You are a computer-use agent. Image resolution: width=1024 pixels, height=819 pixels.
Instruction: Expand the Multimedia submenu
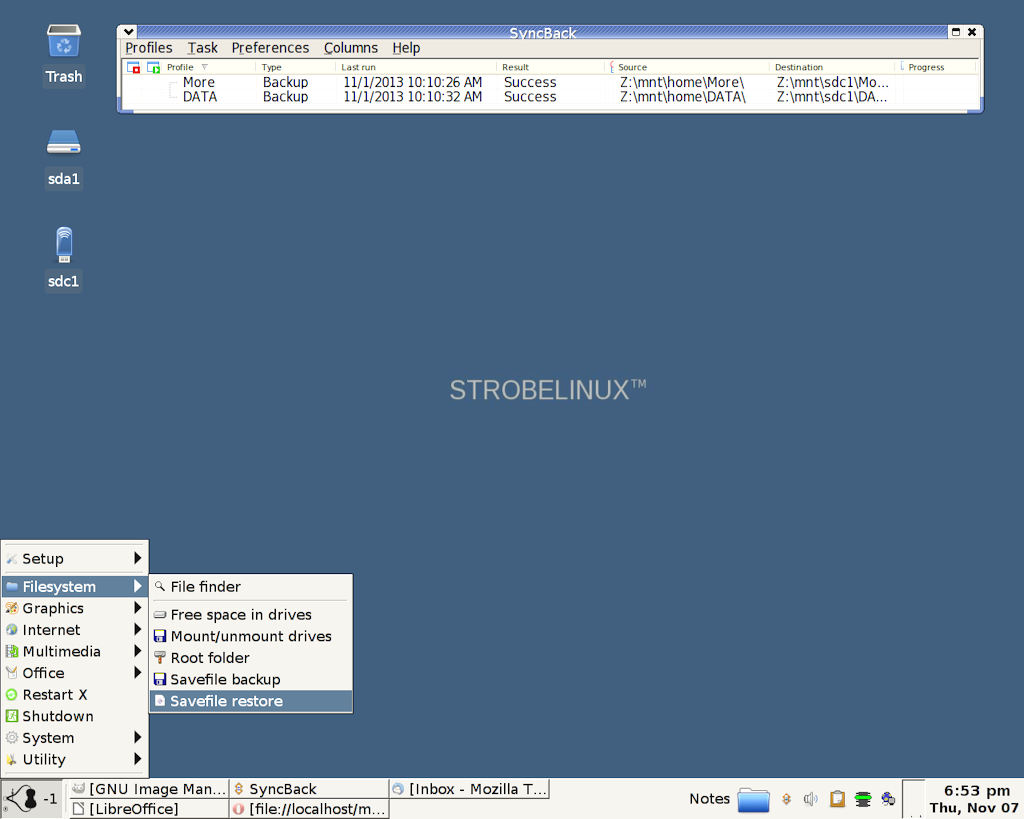[75, 652]
